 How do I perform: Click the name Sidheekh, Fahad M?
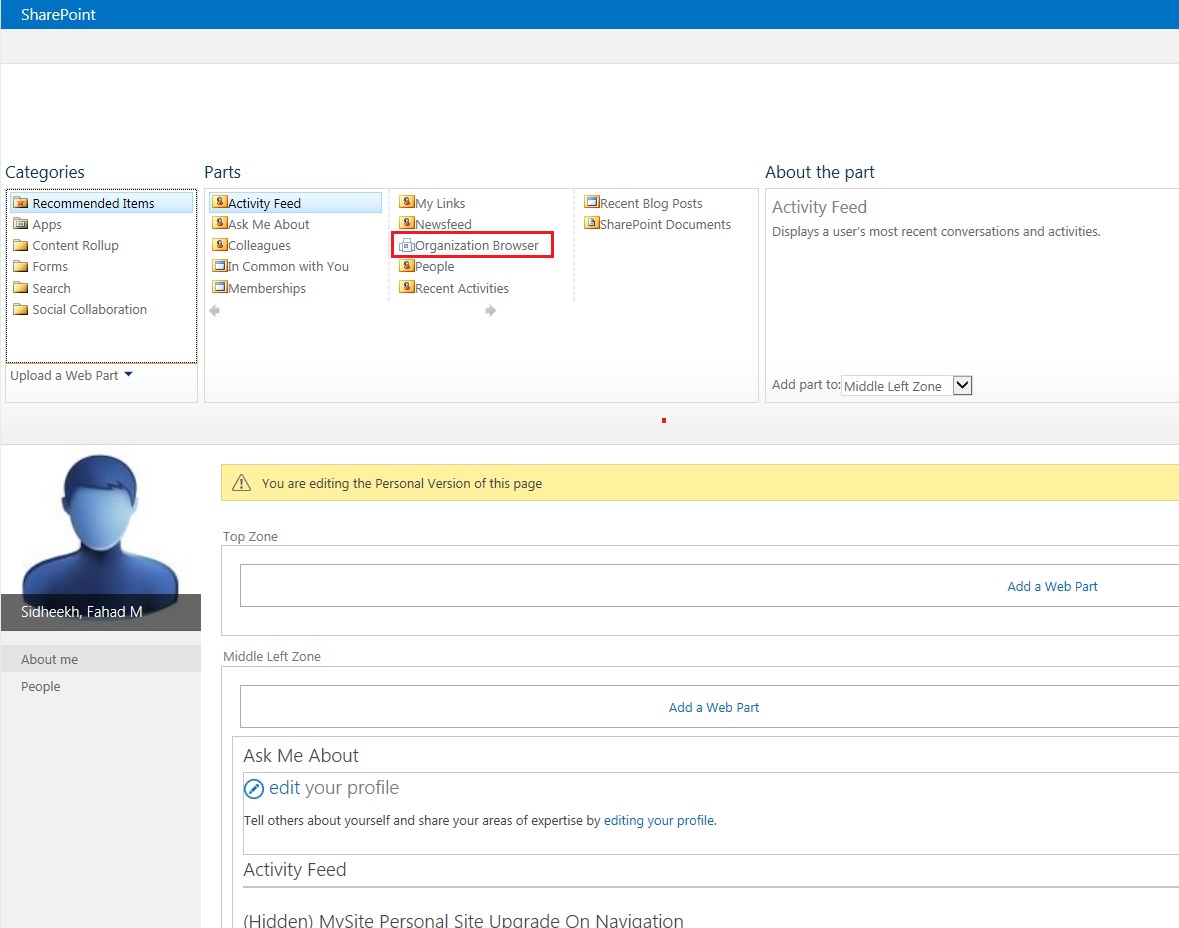point(81,611)
